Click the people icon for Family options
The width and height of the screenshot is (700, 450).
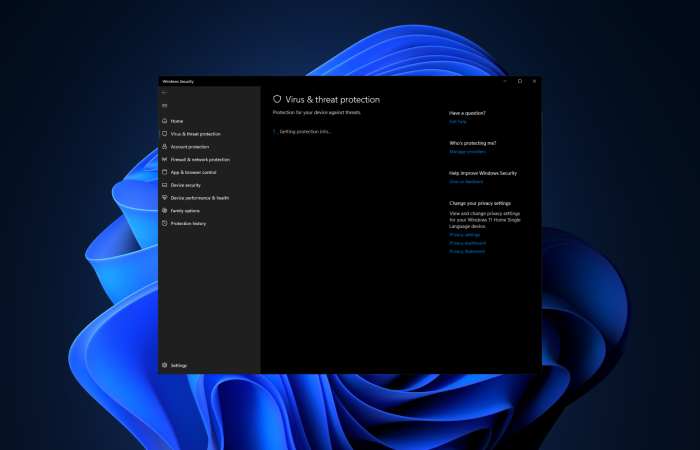pos(164,210)
